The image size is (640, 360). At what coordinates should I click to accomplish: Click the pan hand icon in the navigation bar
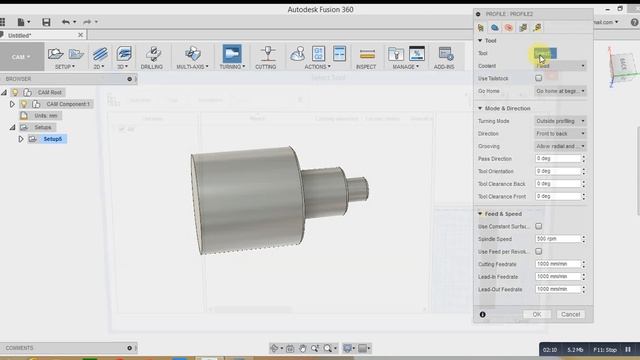pos(302,348)
